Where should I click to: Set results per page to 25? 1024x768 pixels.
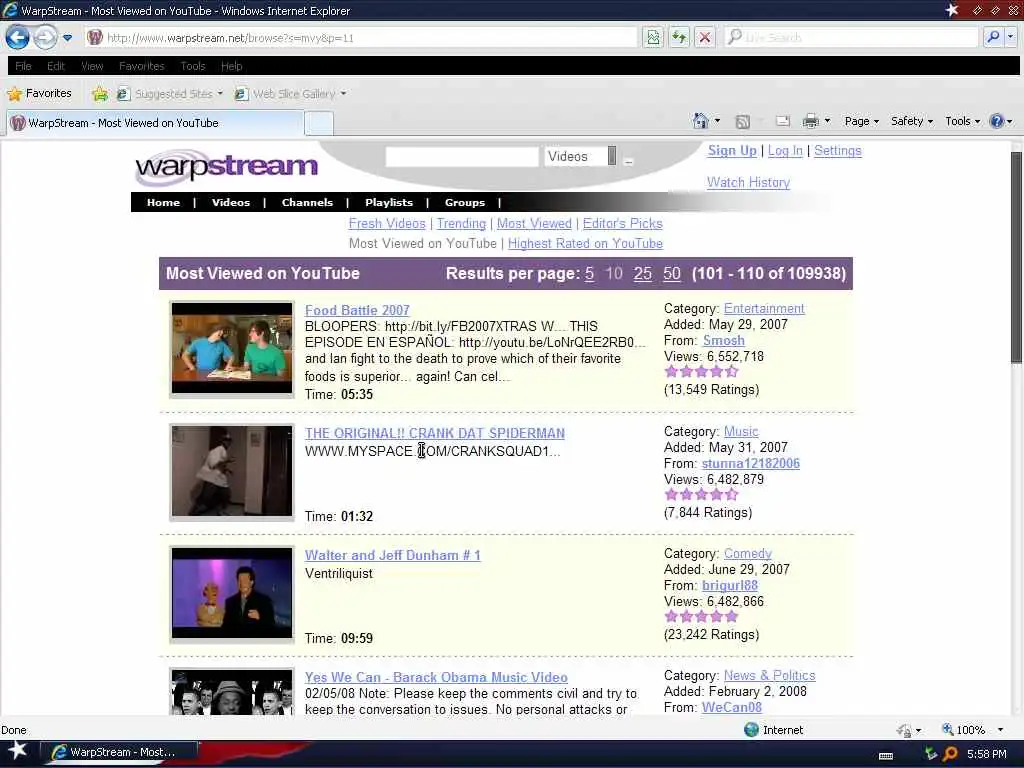pyautogui.click(x=643, y=274)
